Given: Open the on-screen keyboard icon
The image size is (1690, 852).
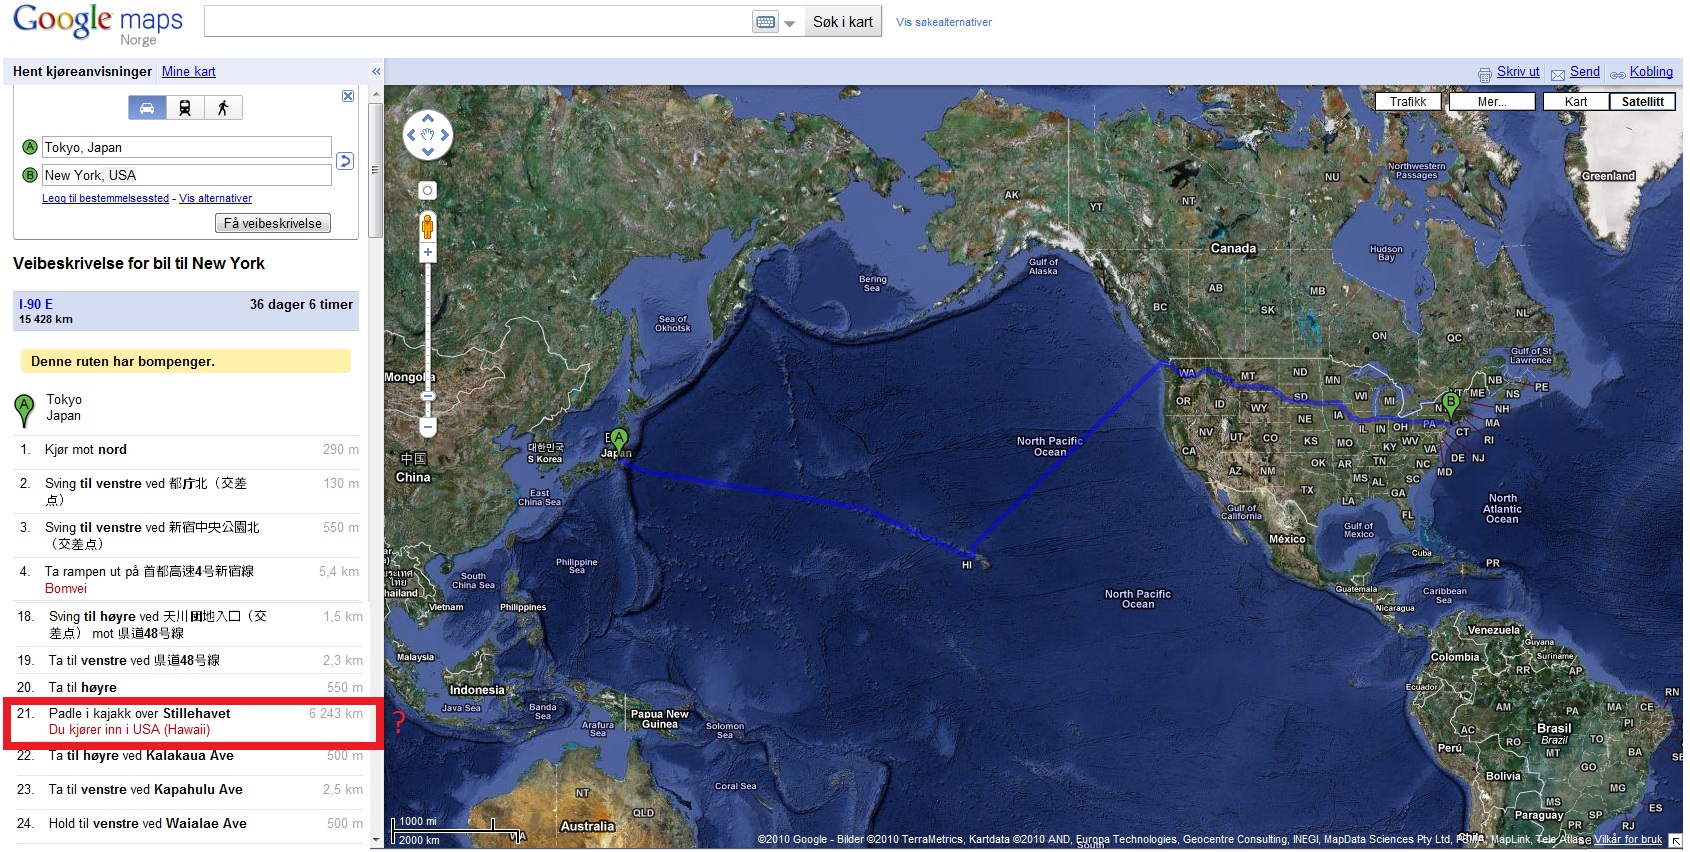Looking at the screenshot, I should [765, 22].
